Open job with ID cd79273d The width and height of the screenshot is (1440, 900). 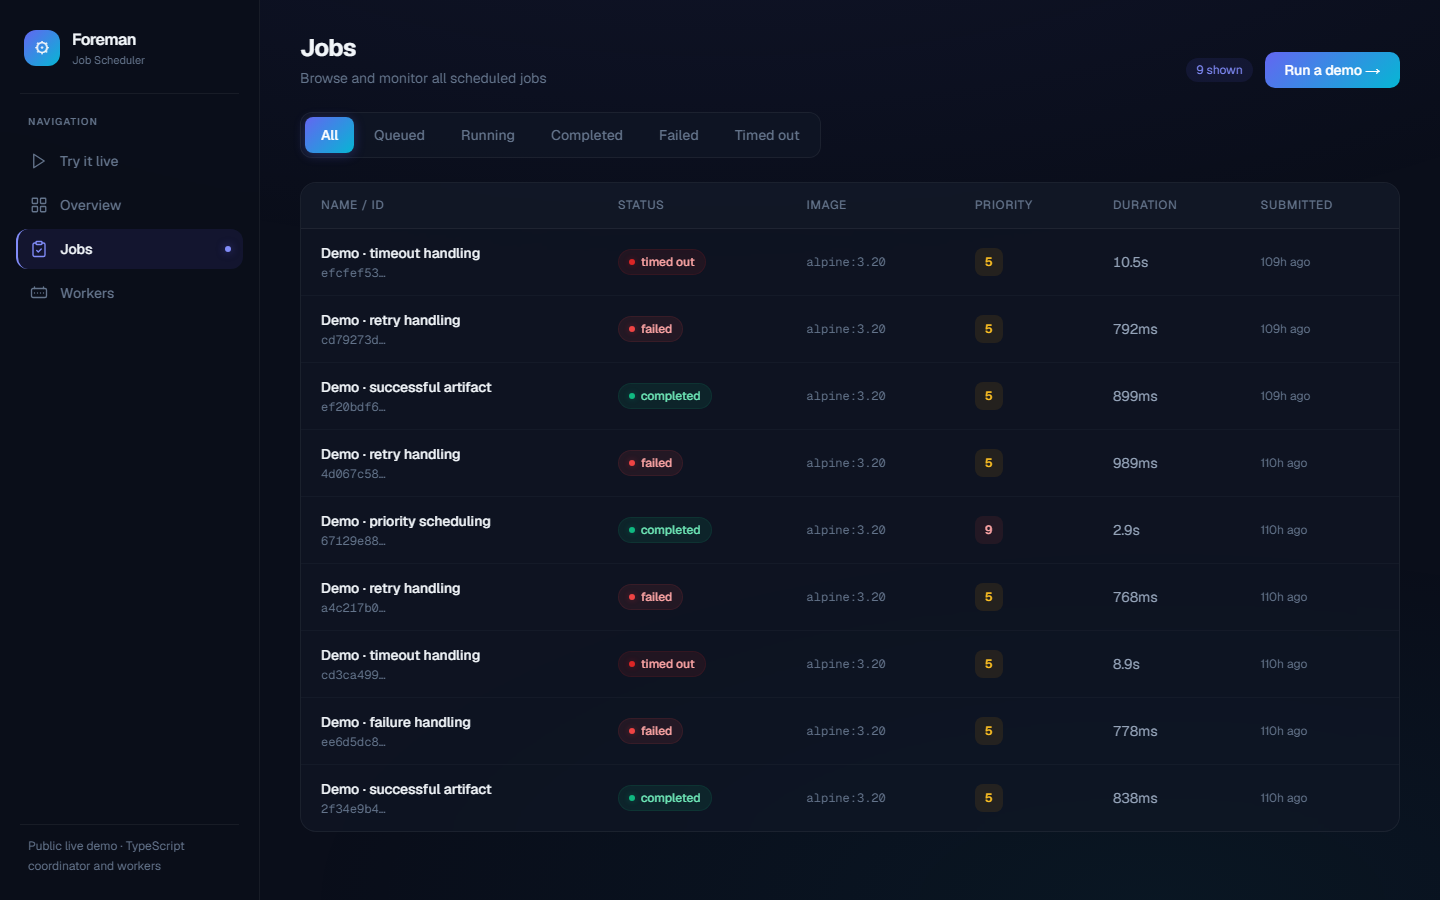pyautogui.click(x=850, y=329)
